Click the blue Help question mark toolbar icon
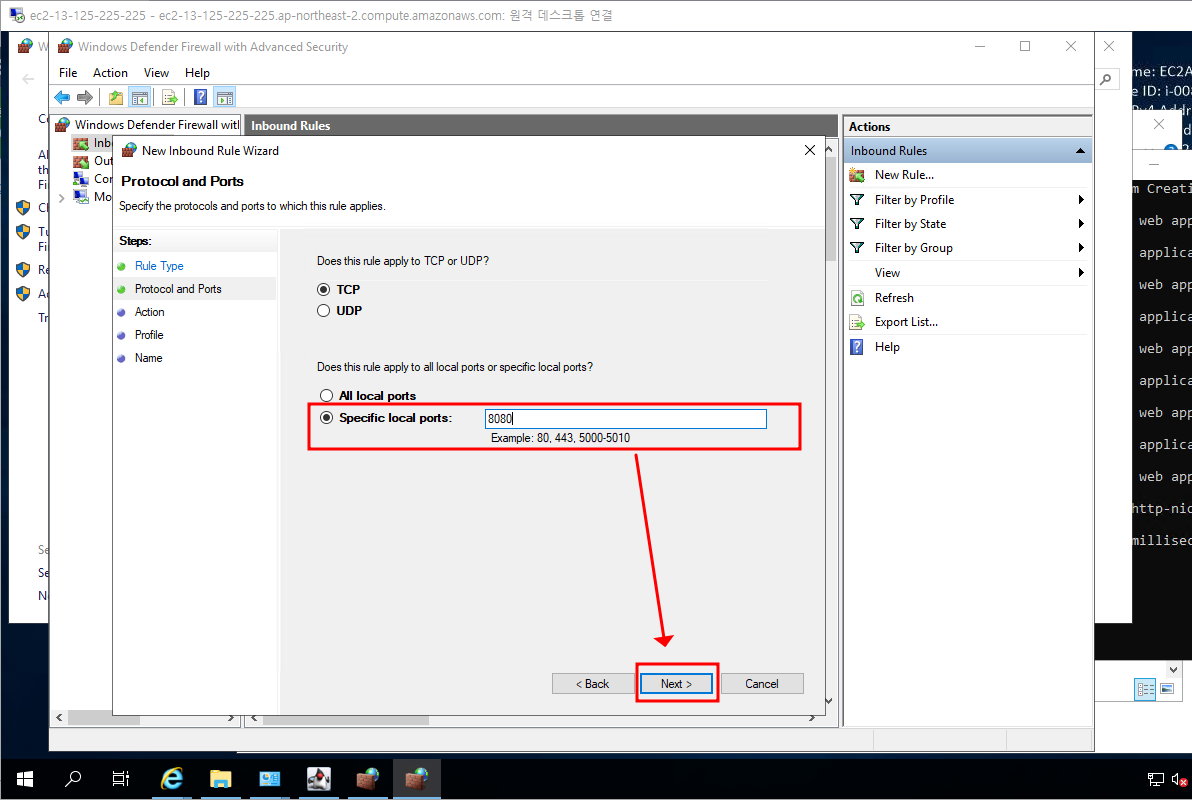Viewport: 1192px width, 800px height. point(201,97)
